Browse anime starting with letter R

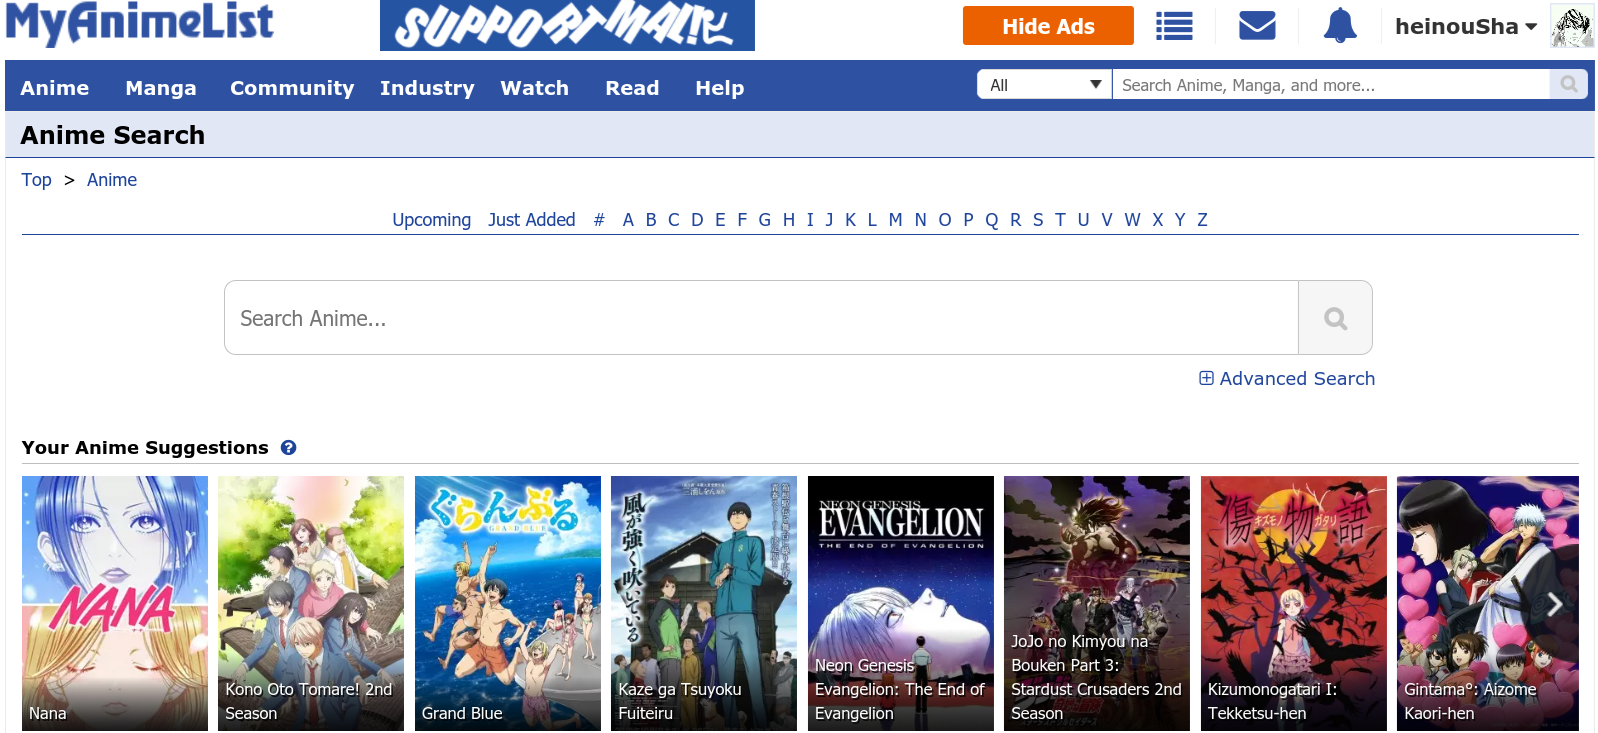1016,220
